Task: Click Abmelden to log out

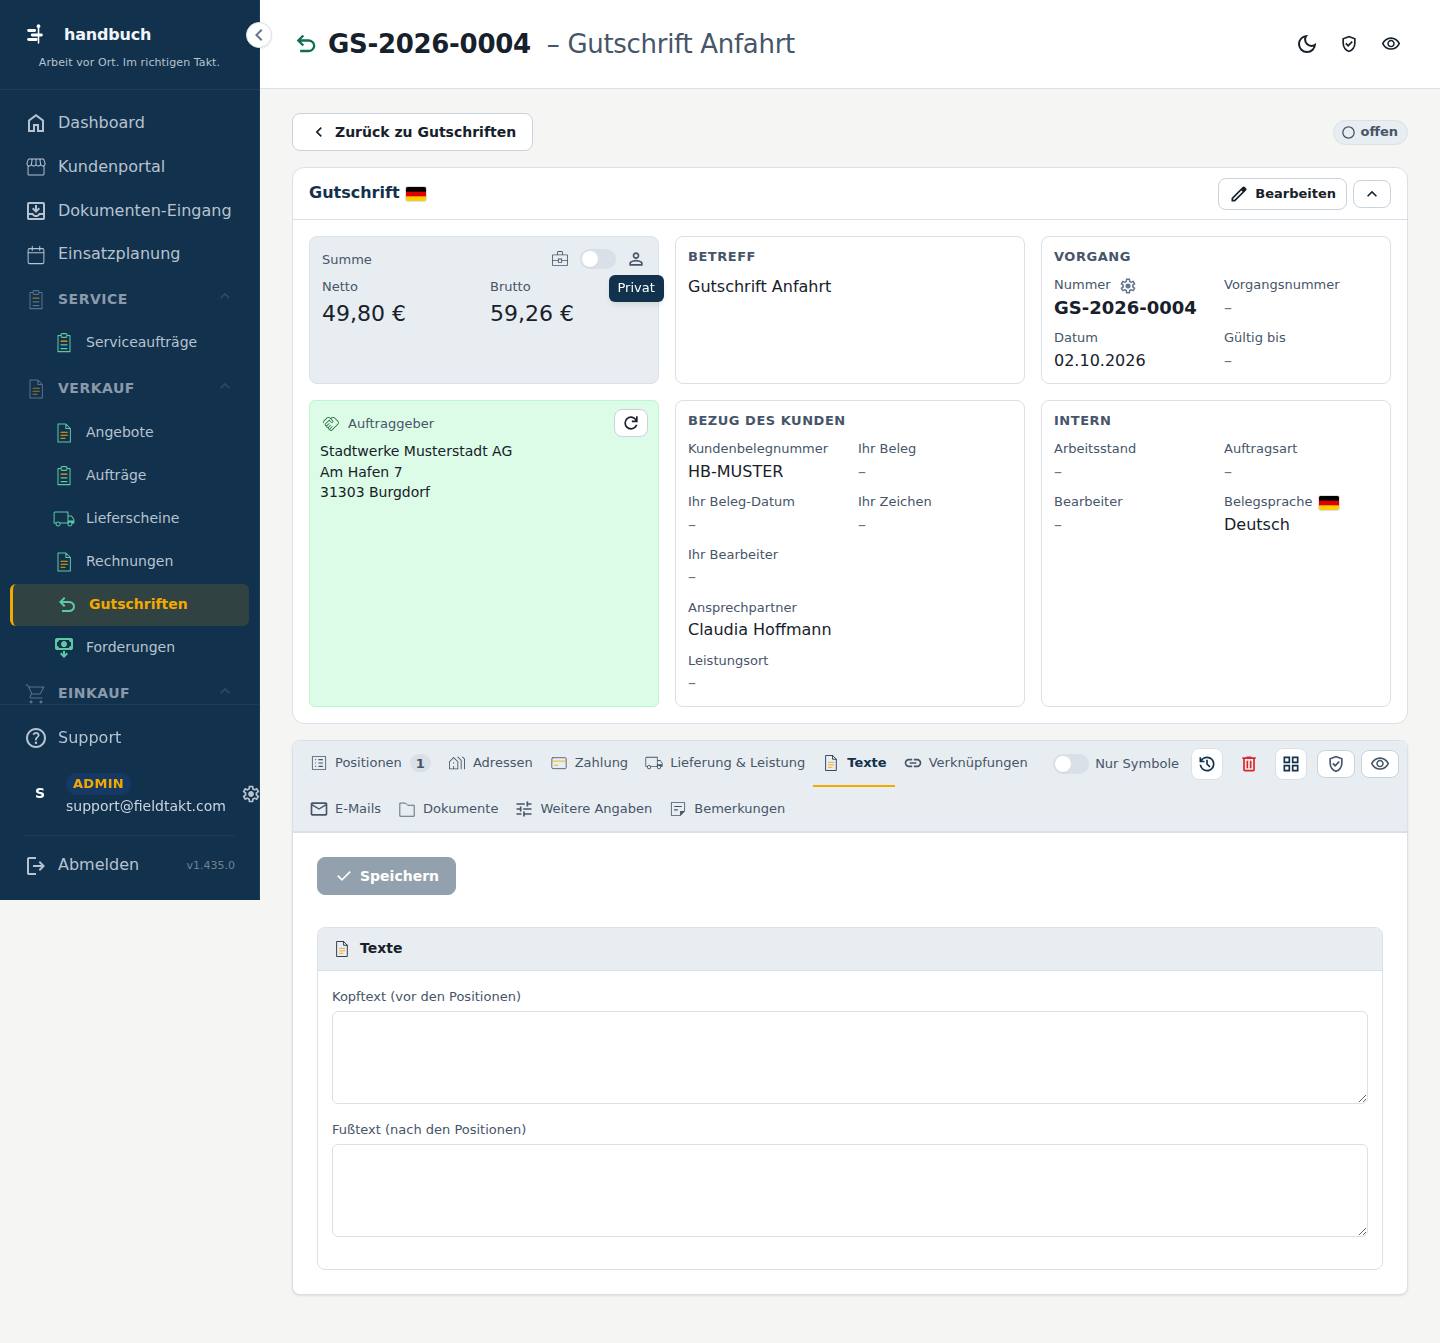Action: pos(98,865)
